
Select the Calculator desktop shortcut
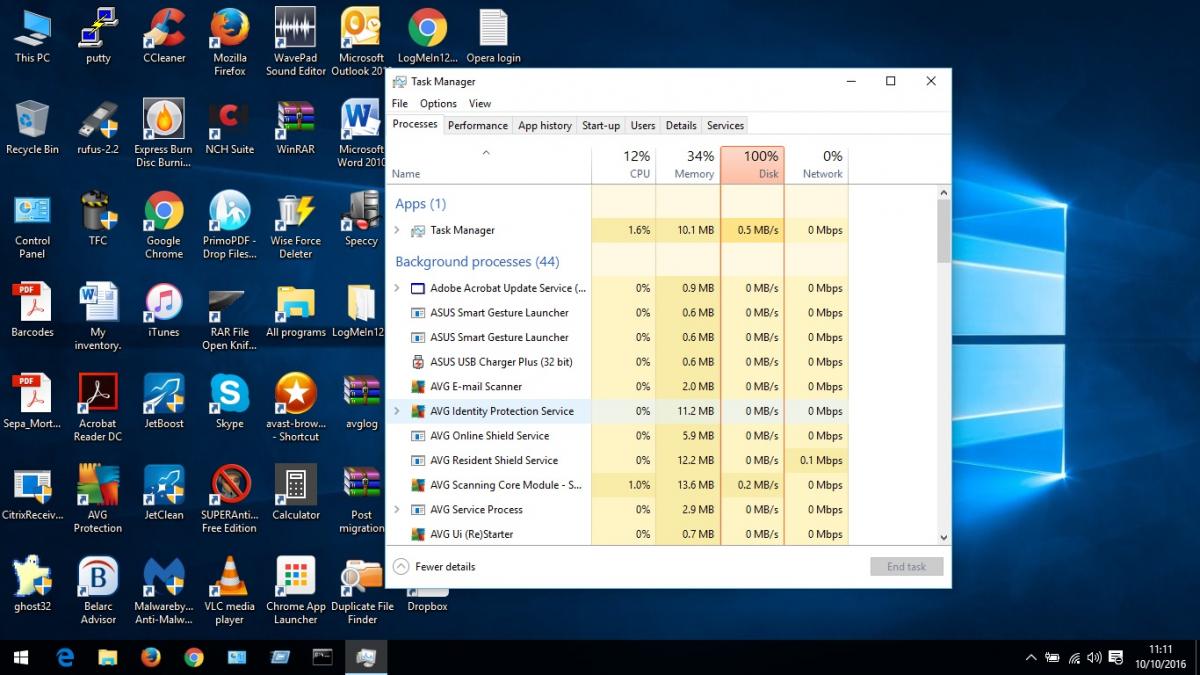[x=296, y=493]
